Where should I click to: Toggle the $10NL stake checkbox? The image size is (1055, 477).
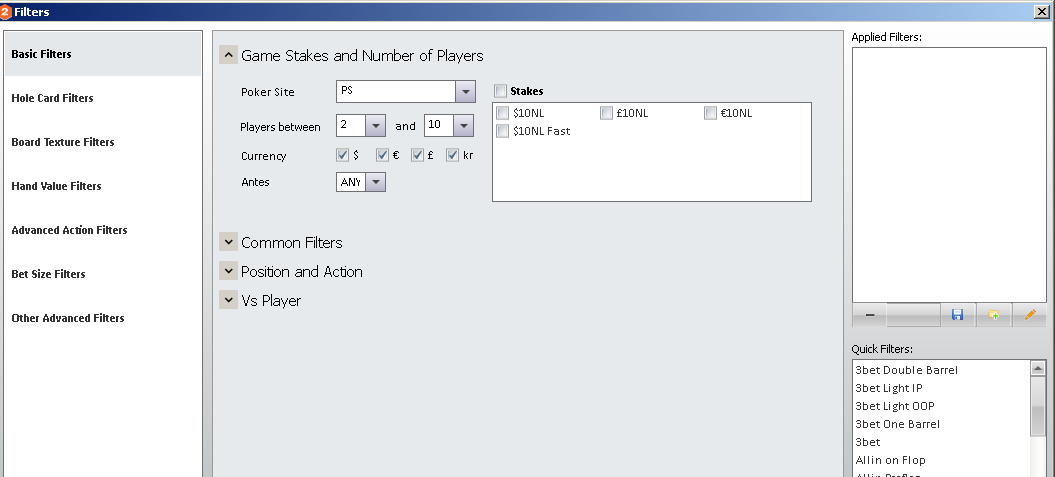click(x=503, y=113)
